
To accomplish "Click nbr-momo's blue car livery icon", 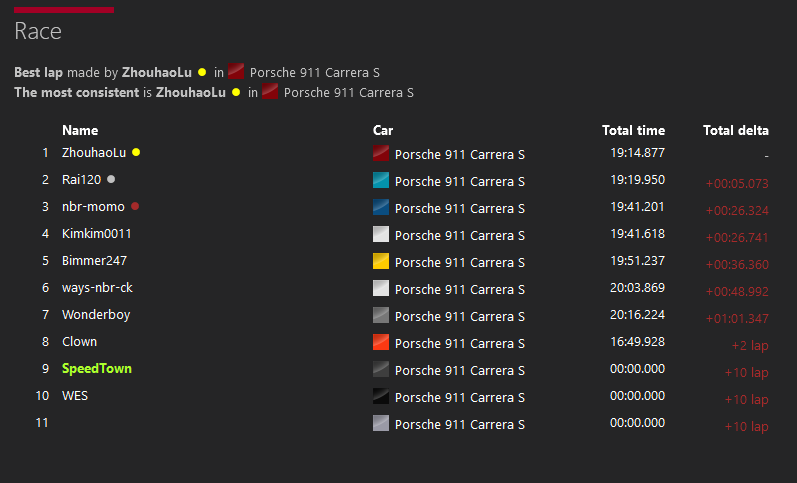I will (380, 207).
